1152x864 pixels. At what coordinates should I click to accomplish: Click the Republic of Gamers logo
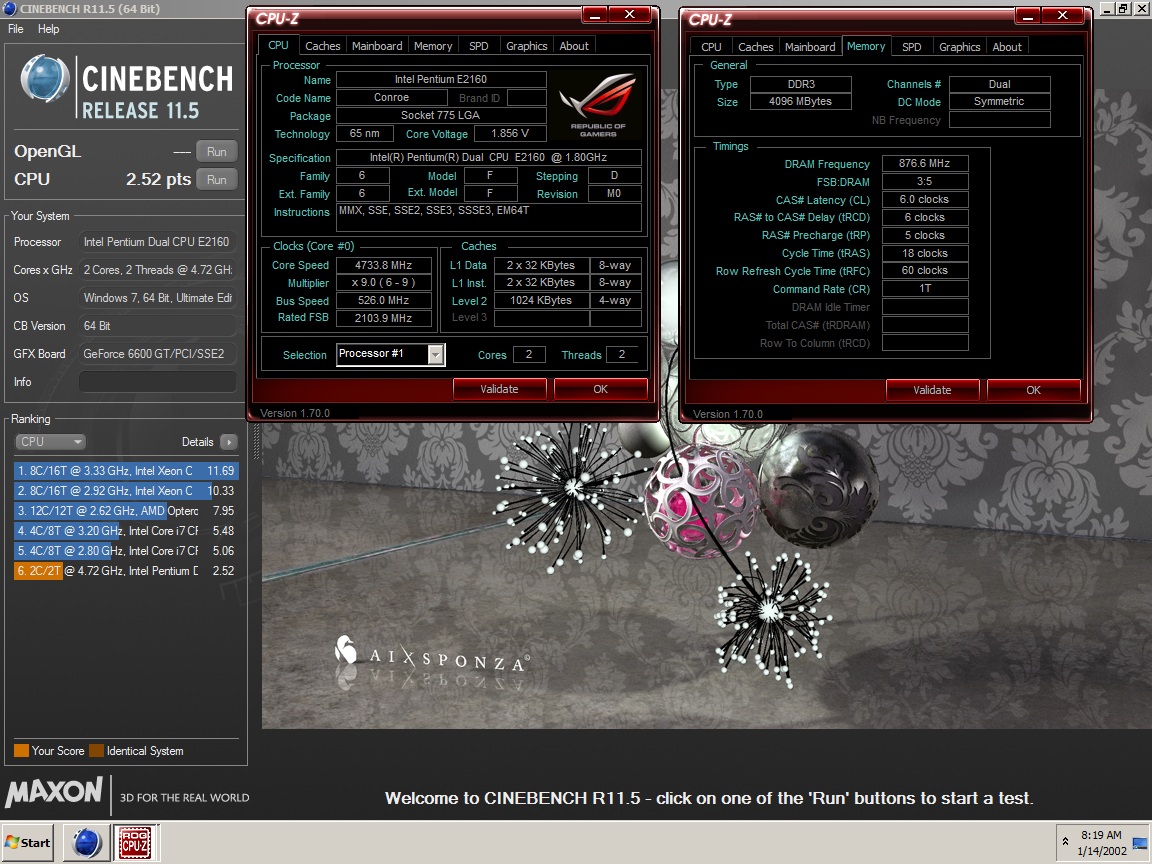(597, 104)
